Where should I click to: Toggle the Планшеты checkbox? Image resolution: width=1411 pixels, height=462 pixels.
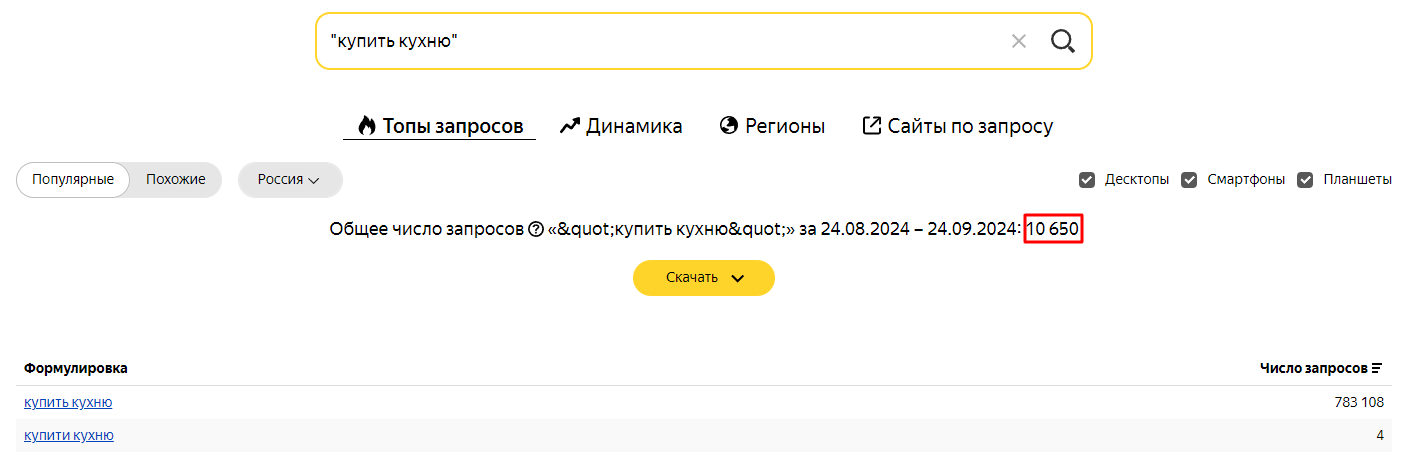1305,180
